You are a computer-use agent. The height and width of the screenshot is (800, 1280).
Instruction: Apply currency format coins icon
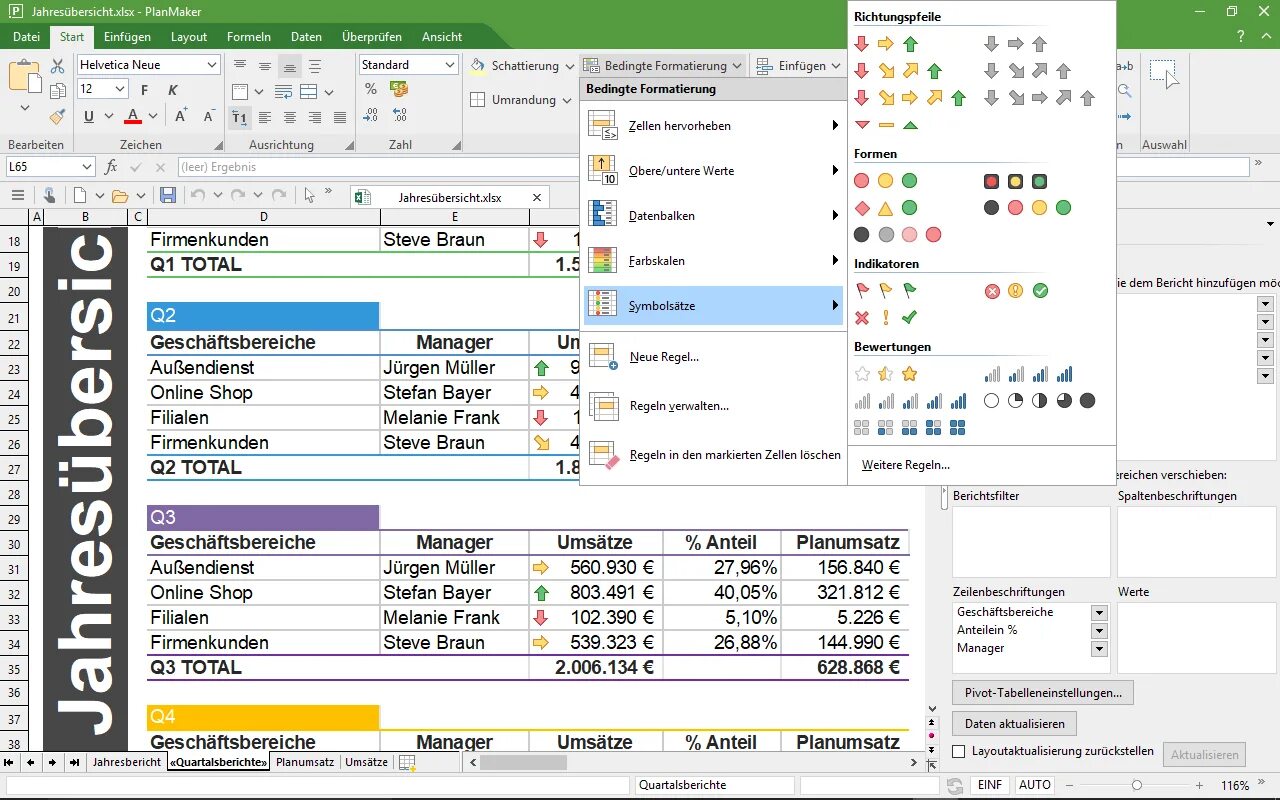click(399, 89)
